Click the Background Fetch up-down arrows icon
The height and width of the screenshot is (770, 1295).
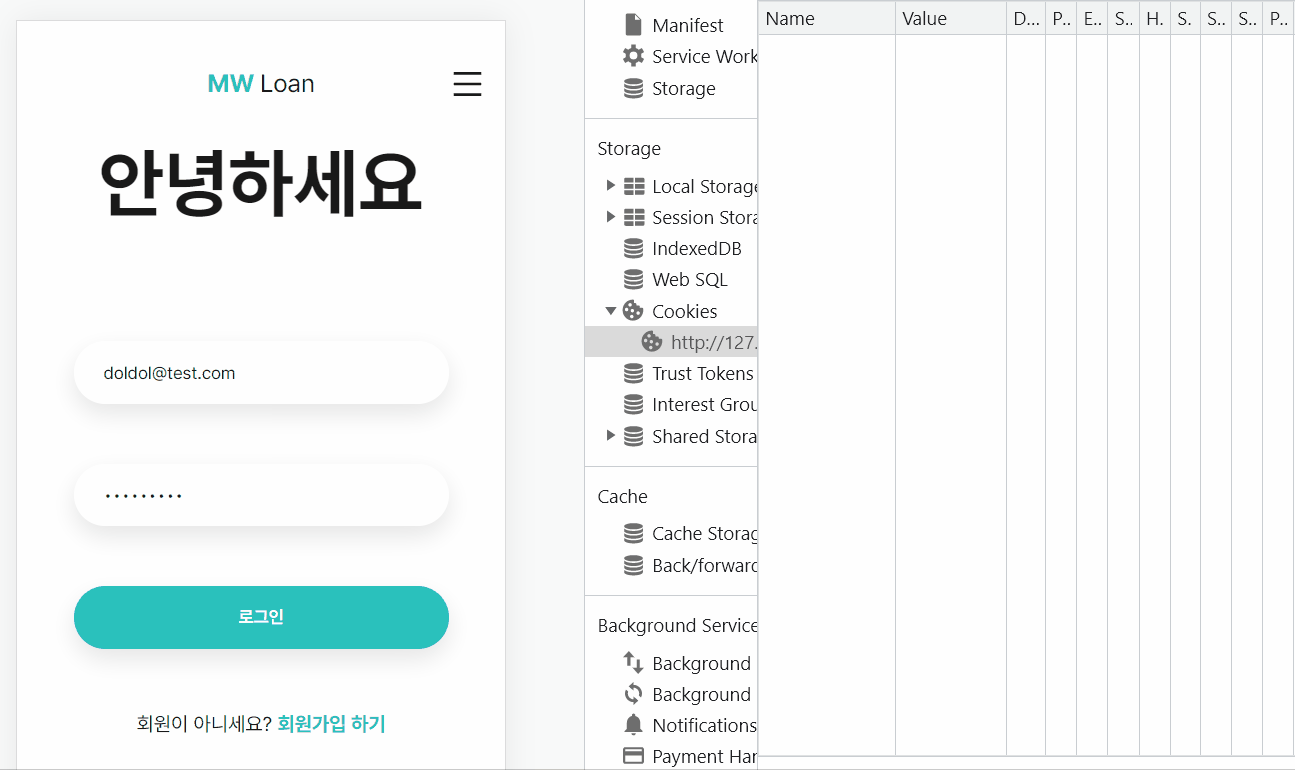coord(633,663)
